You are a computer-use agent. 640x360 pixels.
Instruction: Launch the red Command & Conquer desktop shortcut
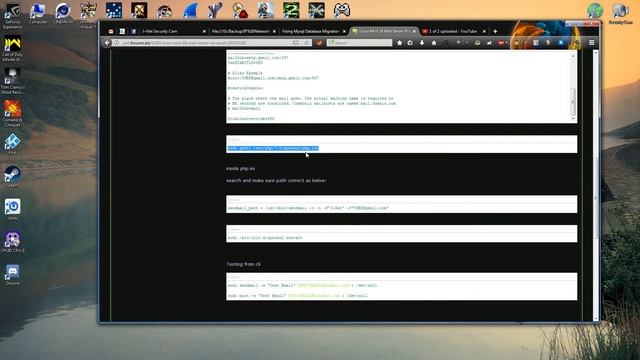click(x=12, y=114)
